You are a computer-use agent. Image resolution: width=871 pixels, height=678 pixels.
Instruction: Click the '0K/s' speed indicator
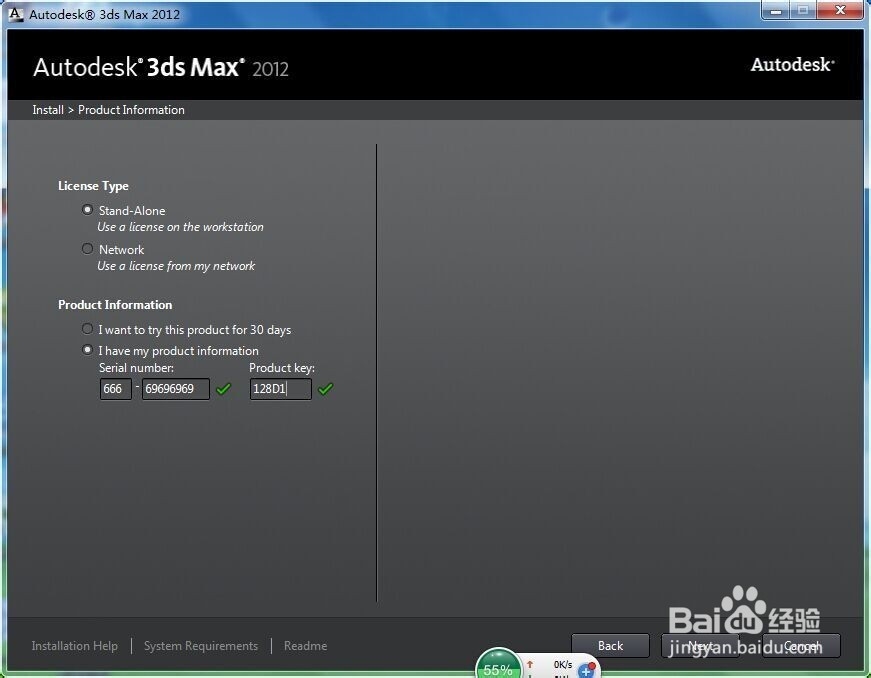click(563, 664)
